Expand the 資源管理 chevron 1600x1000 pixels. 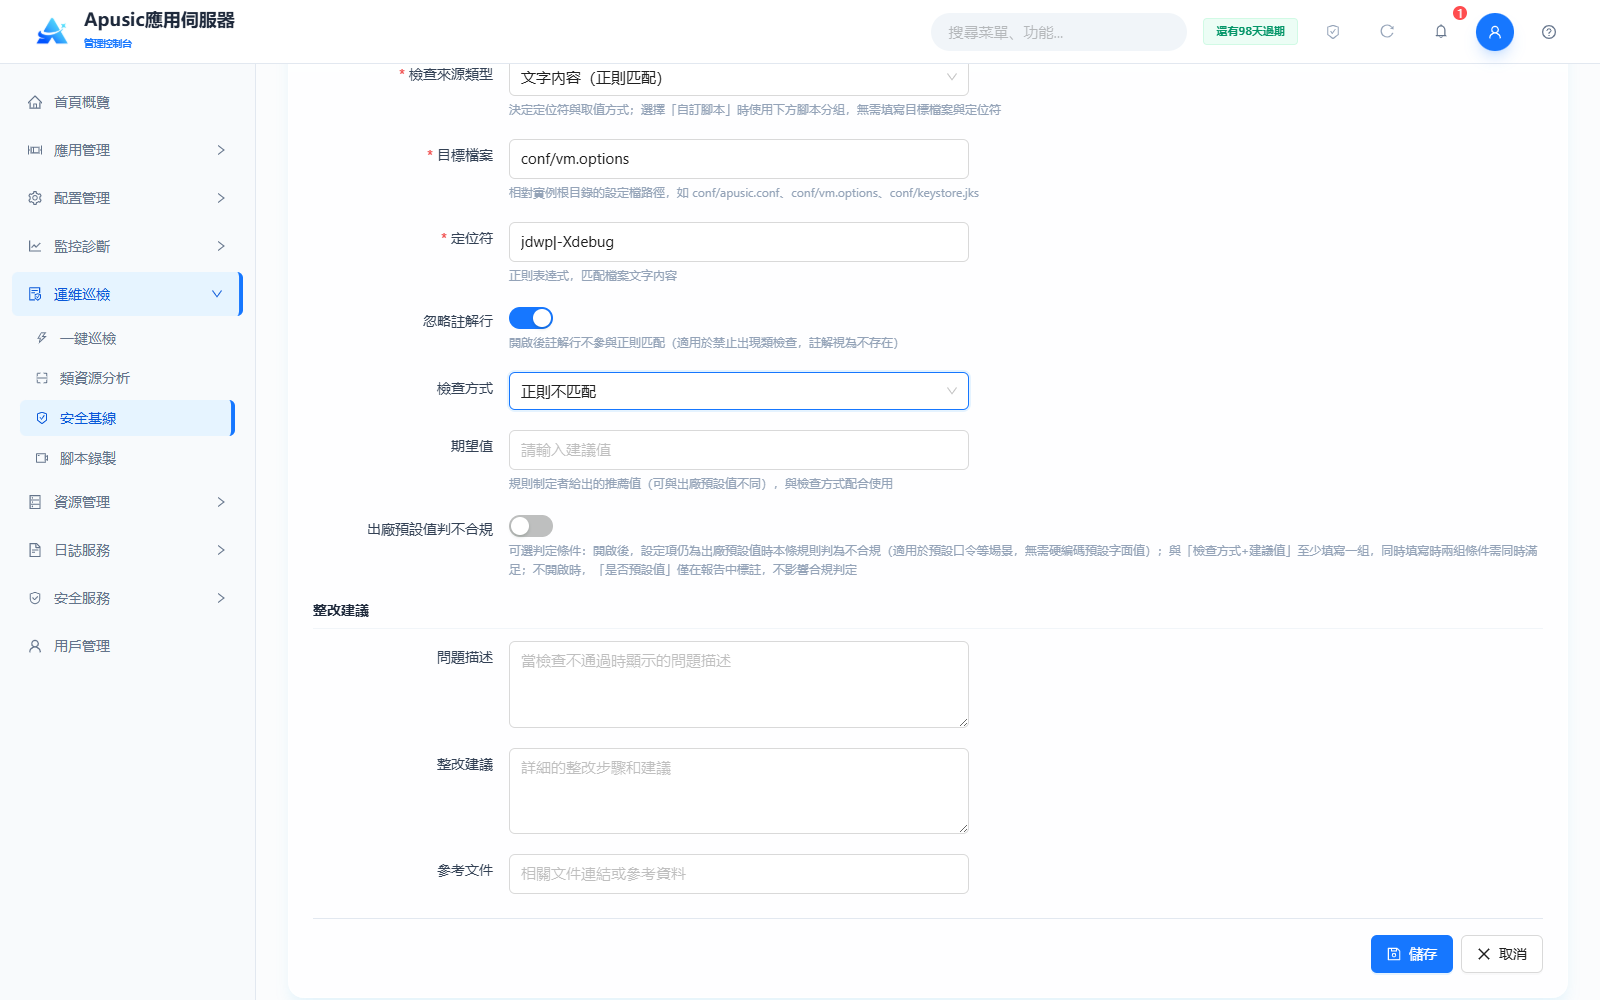click(221, 502)
